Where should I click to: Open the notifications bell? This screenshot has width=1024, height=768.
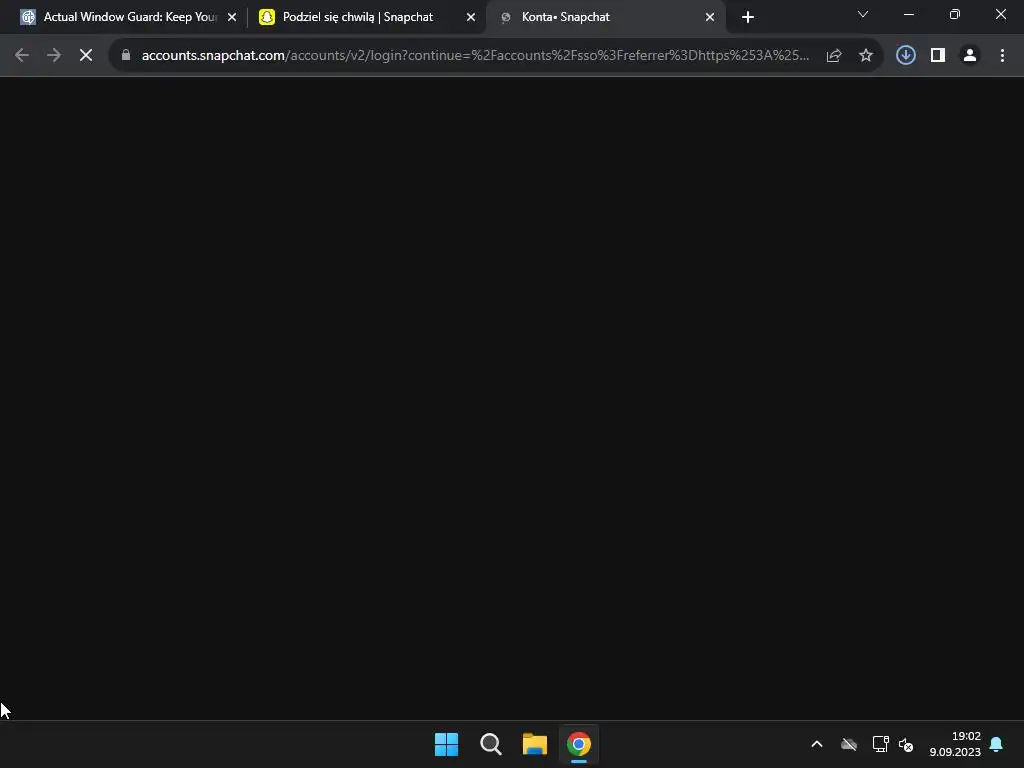click(x=997, y=744)
